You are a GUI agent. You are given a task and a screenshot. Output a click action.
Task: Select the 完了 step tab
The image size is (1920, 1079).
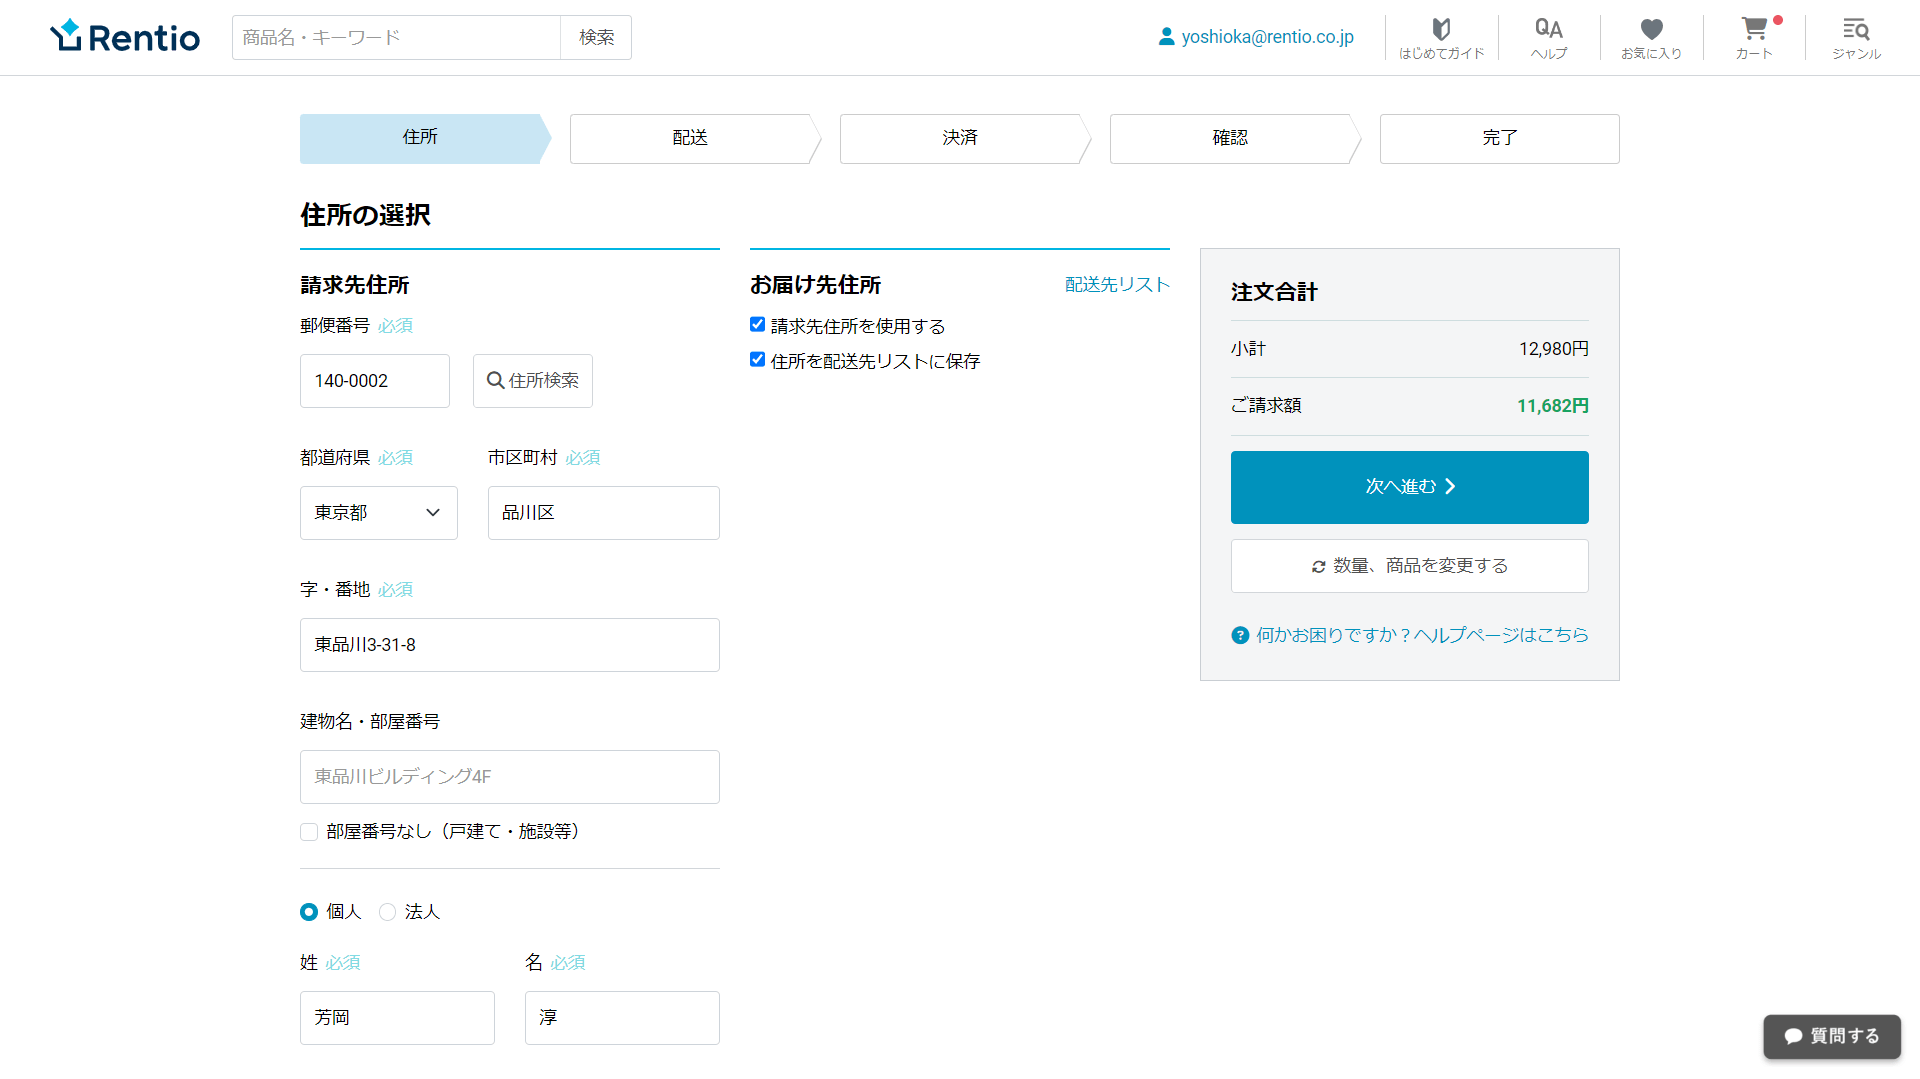click(1499, 138)
